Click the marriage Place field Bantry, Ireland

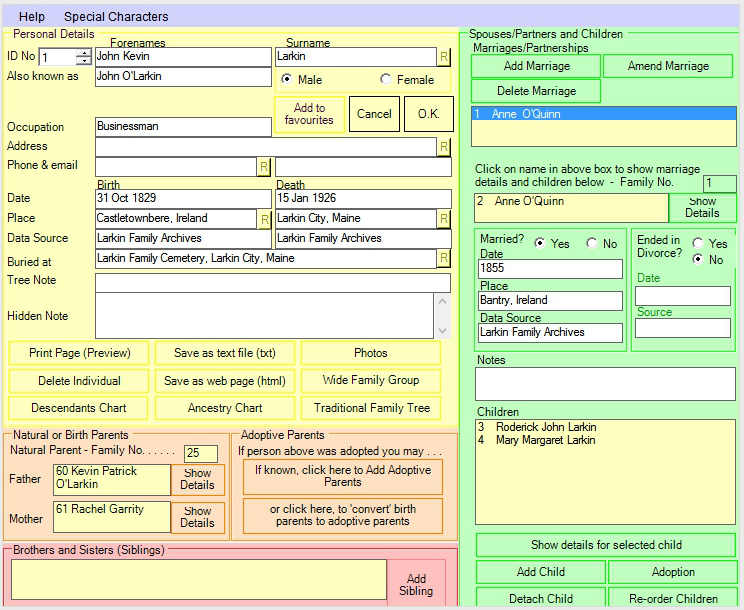[550, 301]
